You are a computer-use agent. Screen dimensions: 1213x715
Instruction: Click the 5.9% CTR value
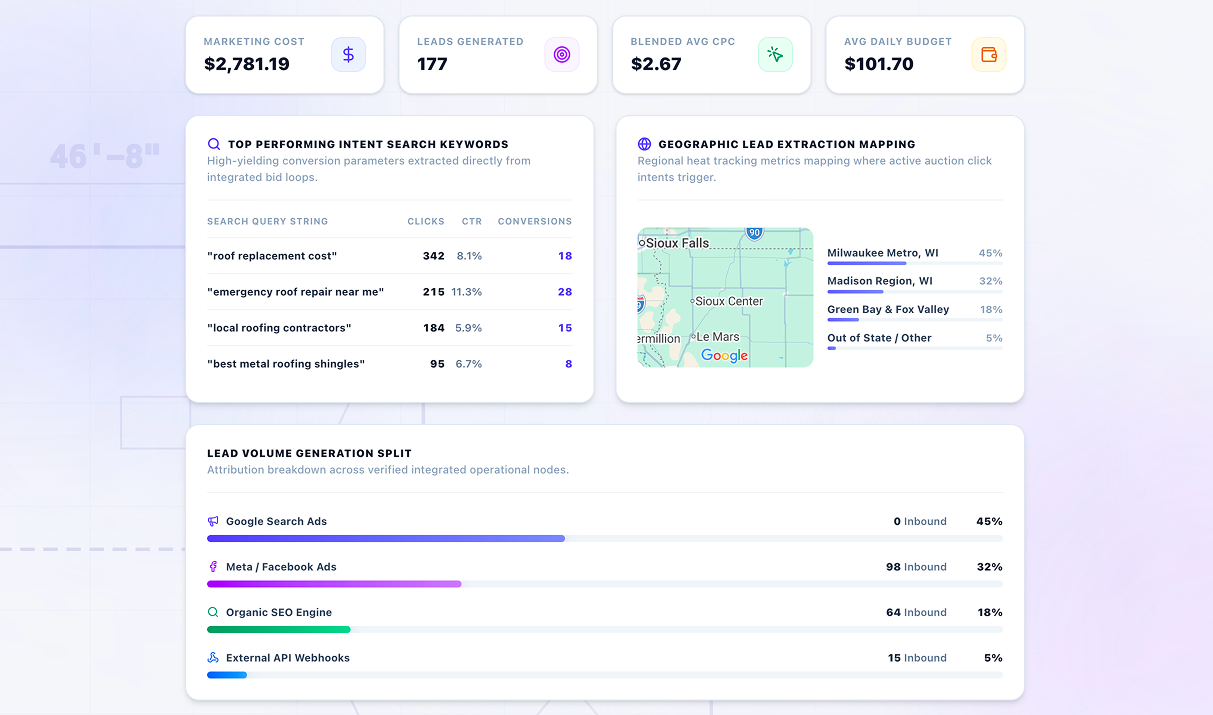click(x=469, y=328)
